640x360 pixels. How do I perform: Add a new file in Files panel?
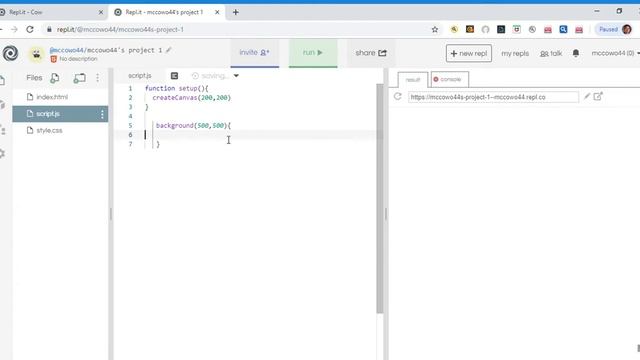[x=55, y=78]
